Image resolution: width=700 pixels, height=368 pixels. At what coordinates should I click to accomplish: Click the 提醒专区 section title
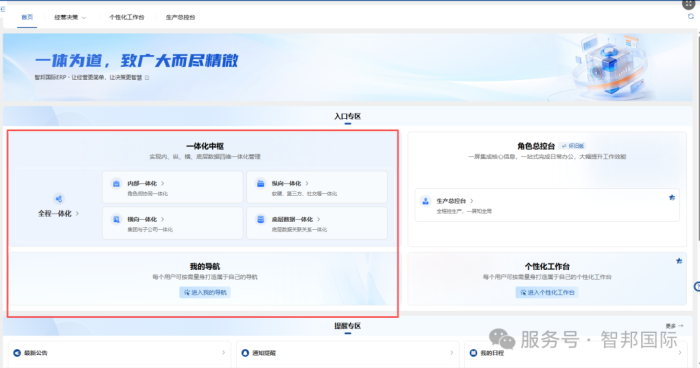point(348,326)
